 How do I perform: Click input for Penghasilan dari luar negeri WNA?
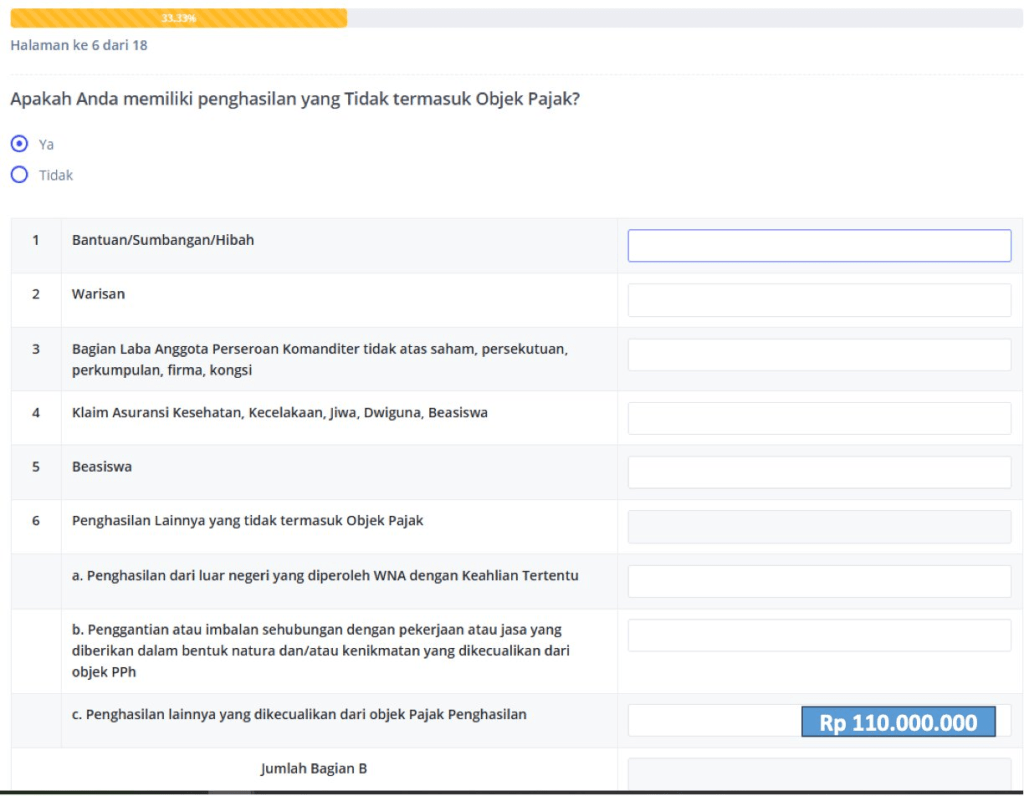coord(818,581)
